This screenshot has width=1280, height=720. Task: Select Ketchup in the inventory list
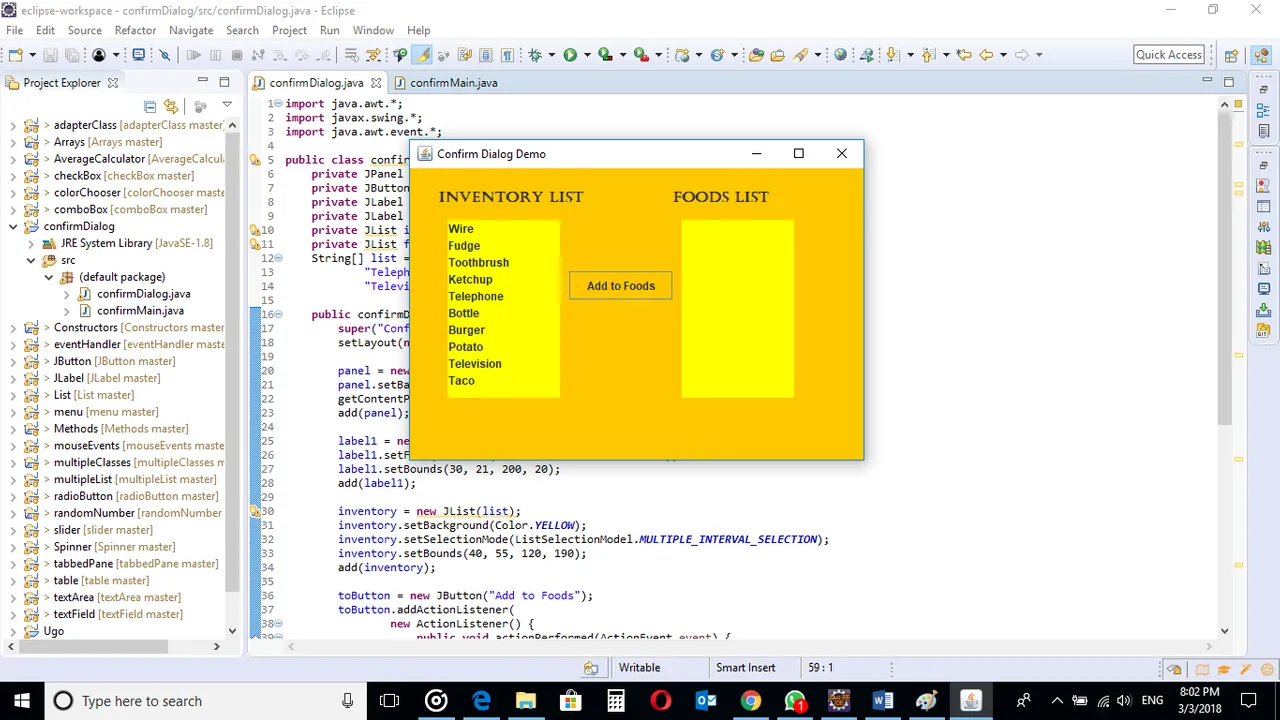coord(503,280)
